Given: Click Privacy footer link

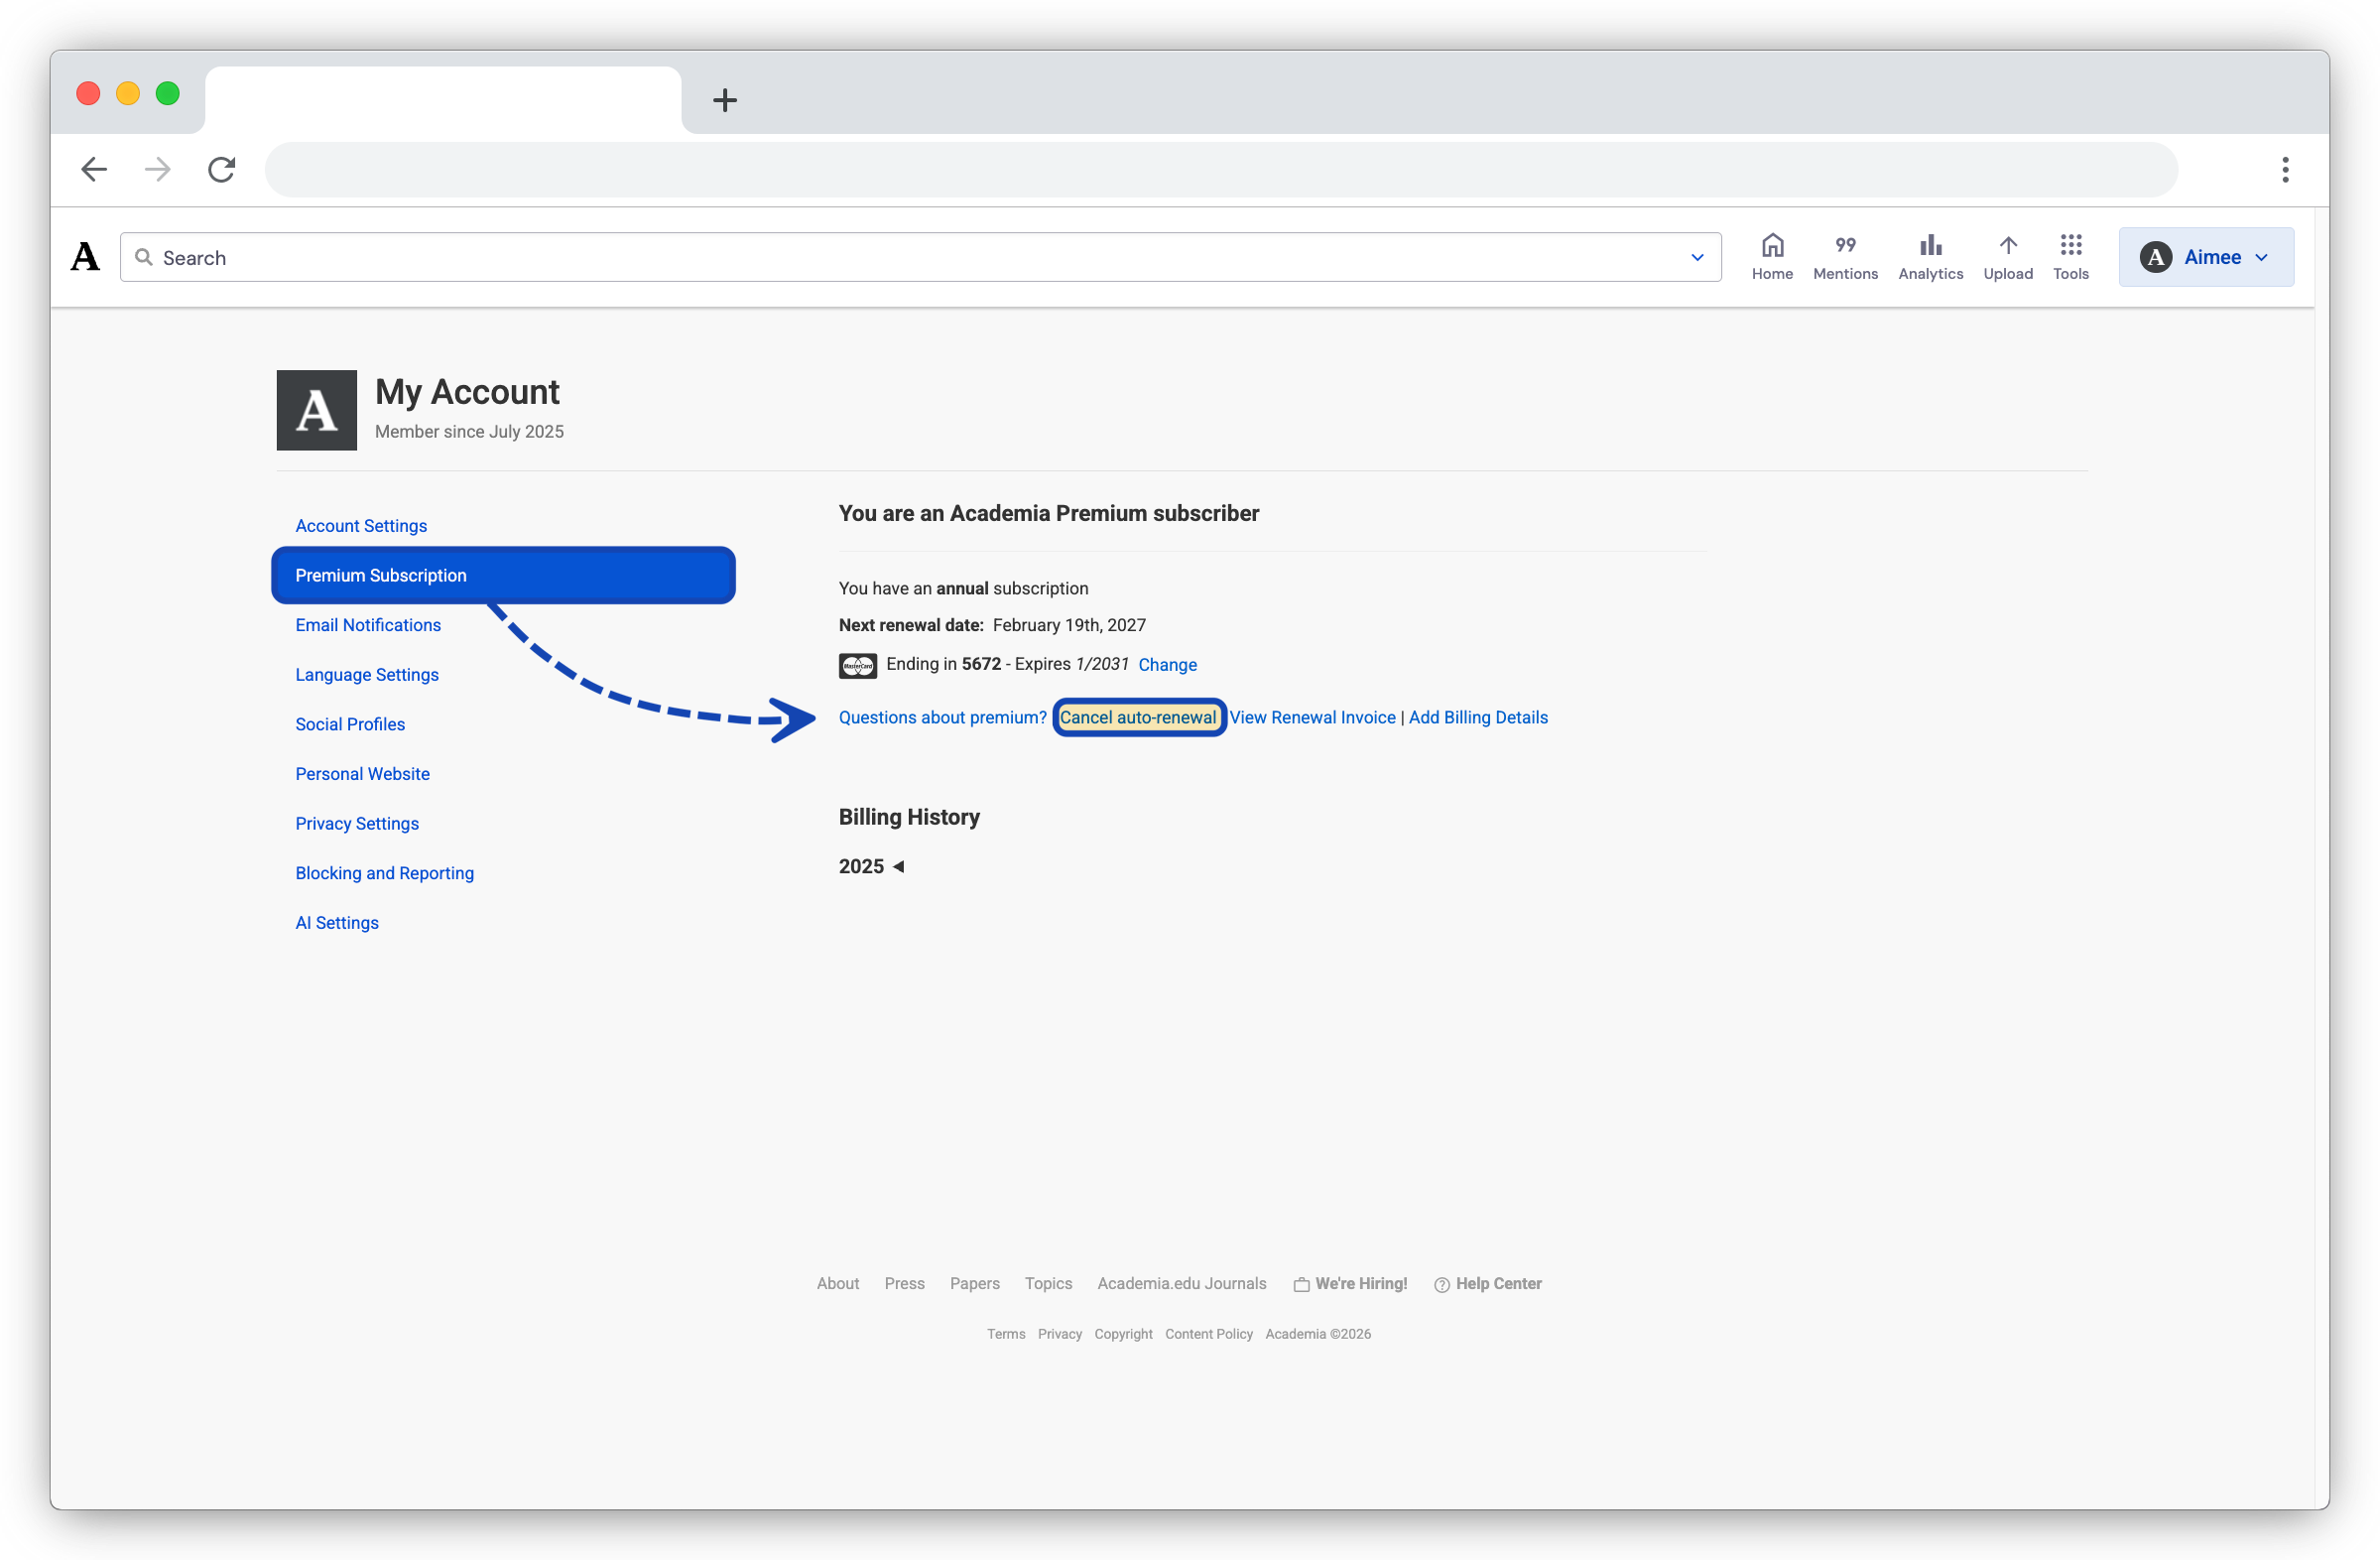Looking at the screenshot, I should pos(1059,1335).
